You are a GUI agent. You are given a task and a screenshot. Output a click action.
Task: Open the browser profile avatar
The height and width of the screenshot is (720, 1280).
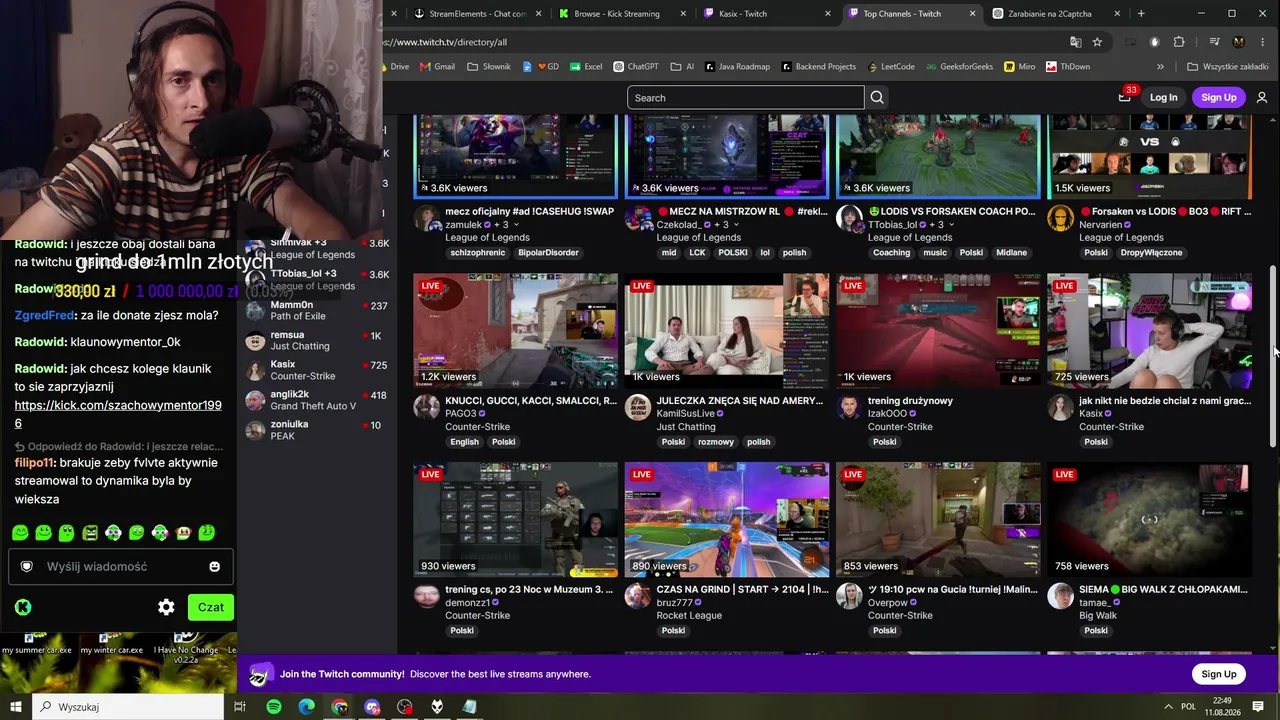(1239, 42)
